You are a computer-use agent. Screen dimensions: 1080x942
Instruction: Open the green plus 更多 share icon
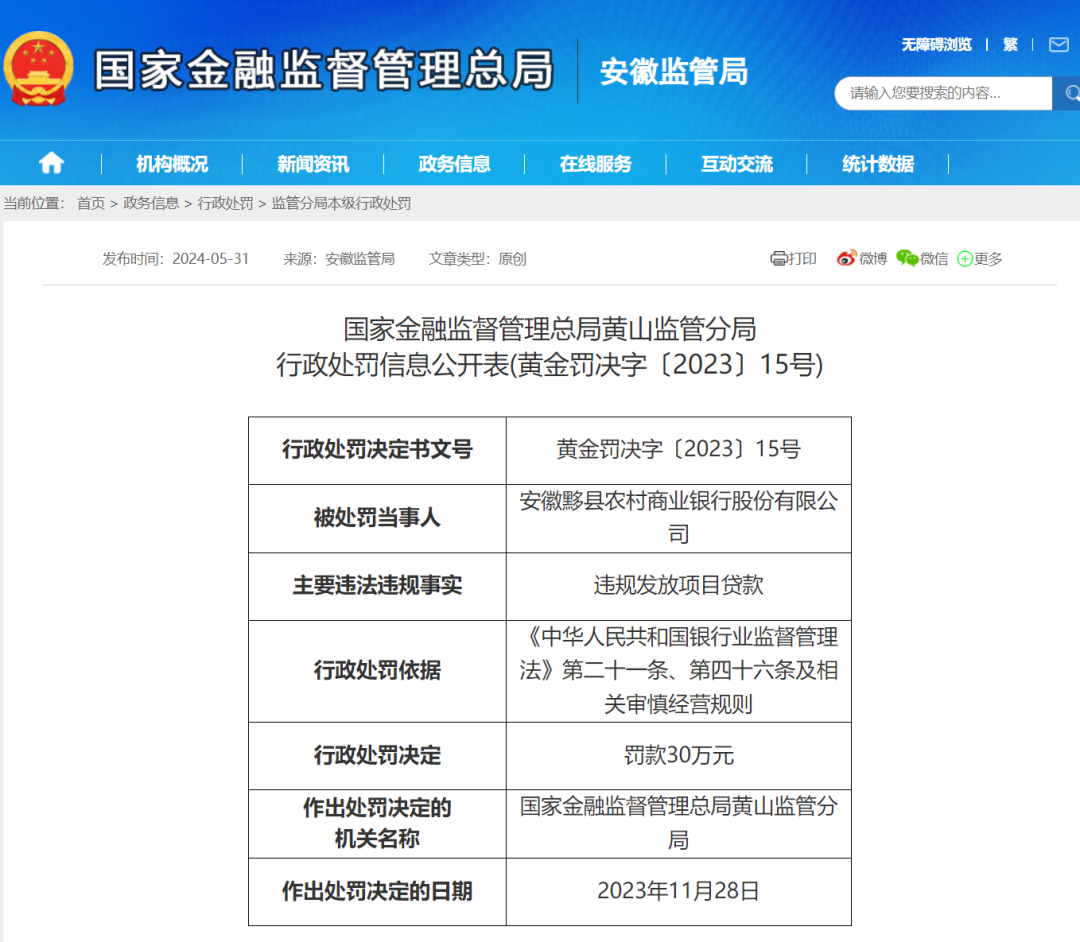(965, 259)
